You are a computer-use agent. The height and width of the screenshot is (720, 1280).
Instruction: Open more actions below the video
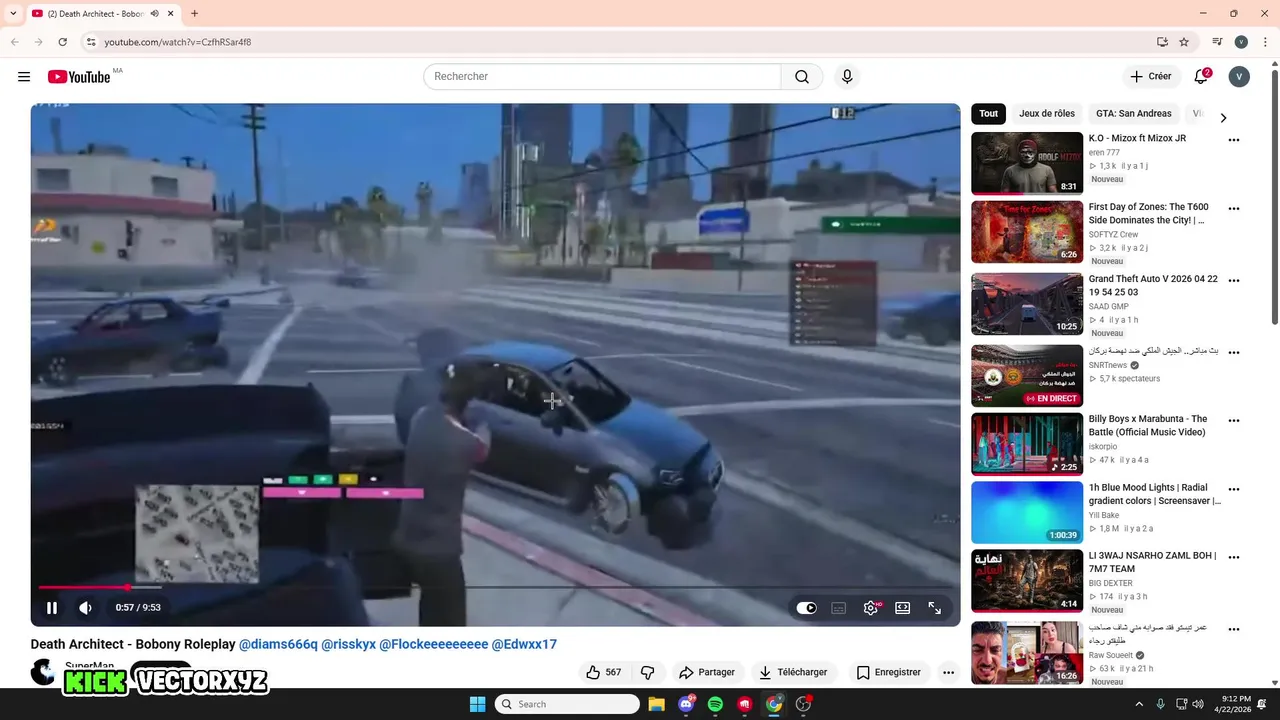point(948,672)
